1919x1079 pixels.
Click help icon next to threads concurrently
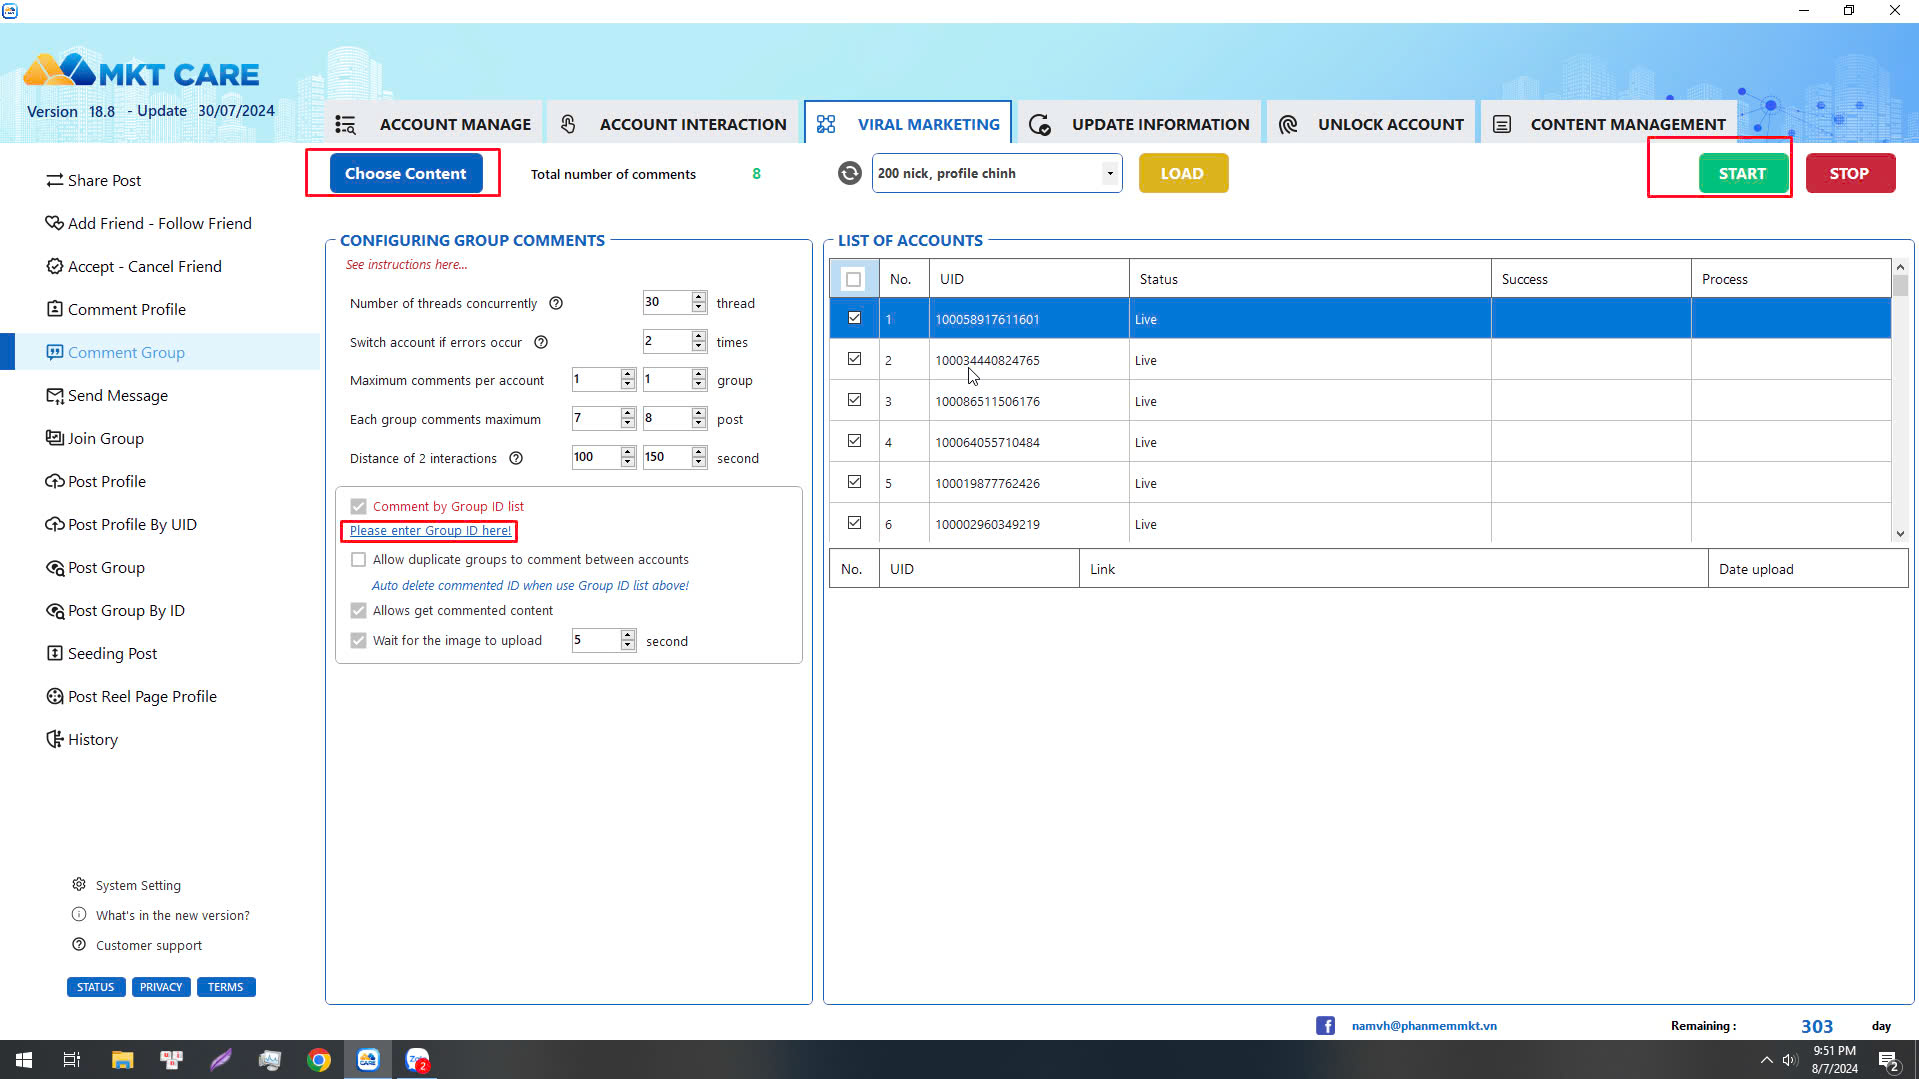[x=556, y=303]
